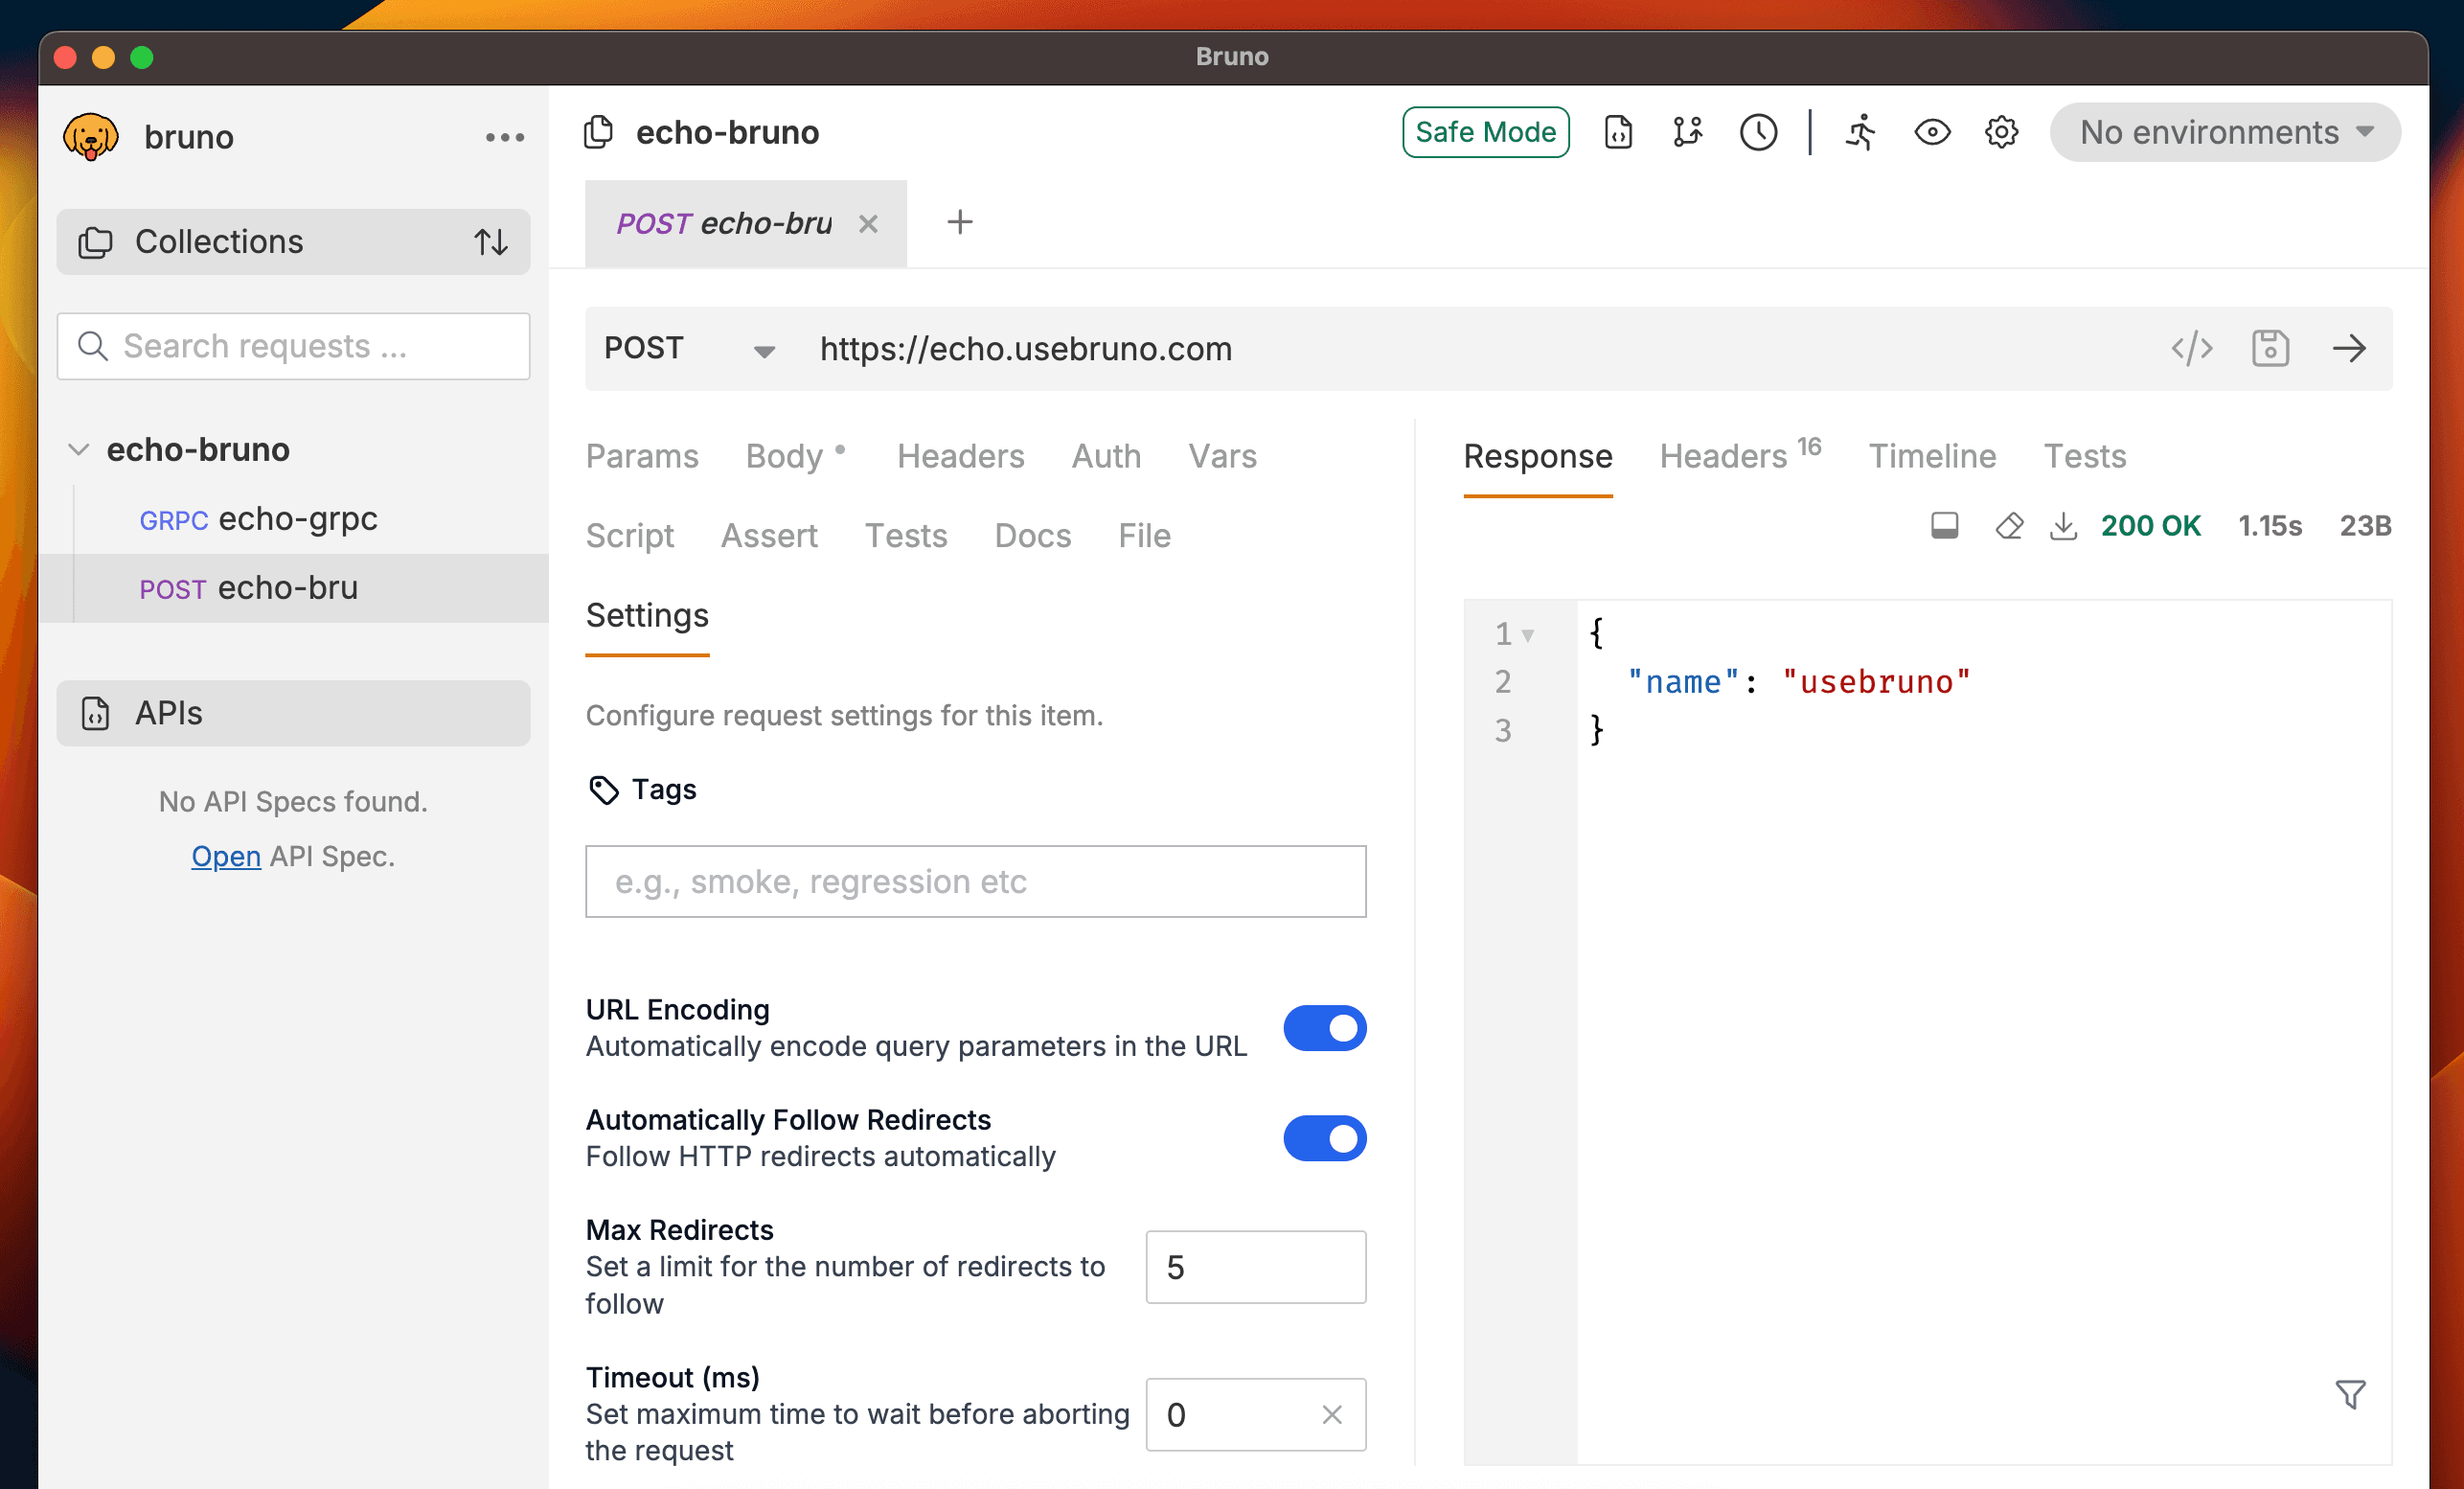
Task: Open Bruno preferences via the gear icon
Action: tap(2001, 131)
